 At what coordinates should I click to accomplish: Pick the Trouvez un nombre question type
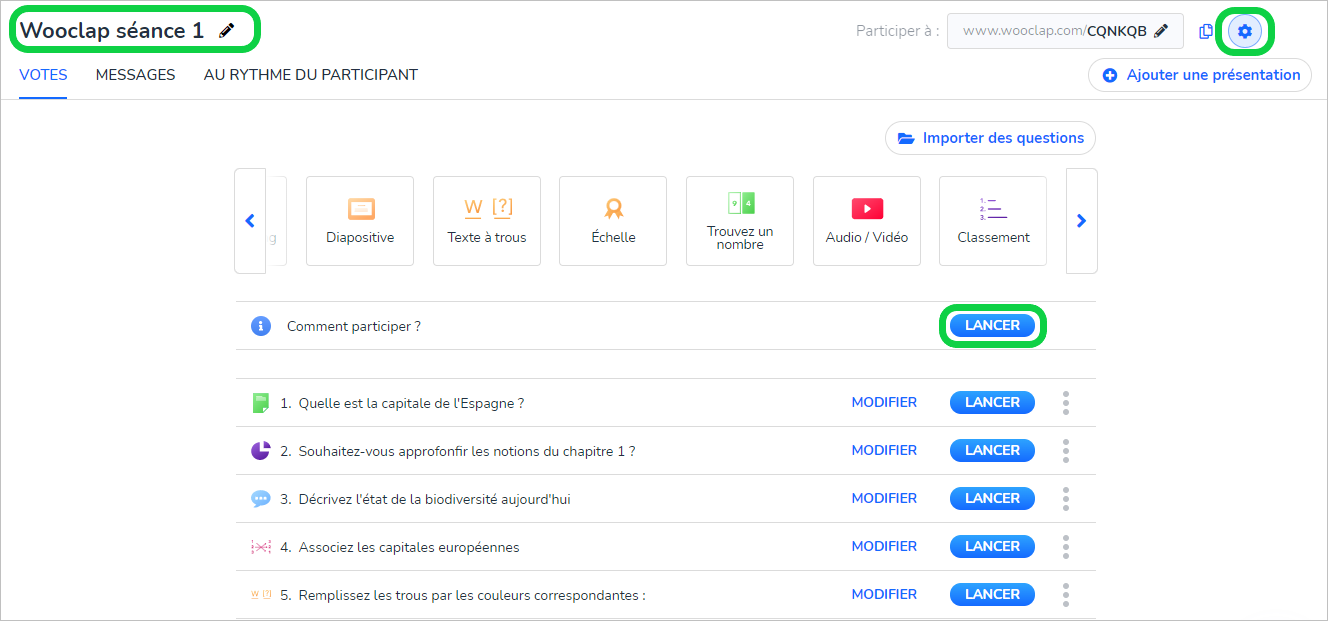pos(740,221)
